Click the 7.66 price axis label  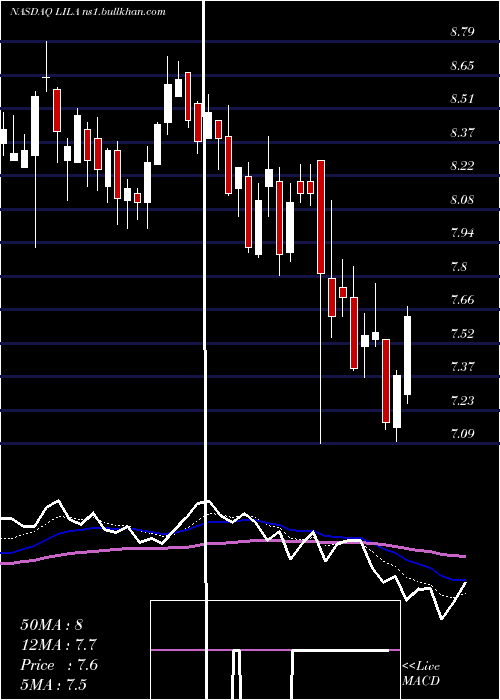pos(462,300)
